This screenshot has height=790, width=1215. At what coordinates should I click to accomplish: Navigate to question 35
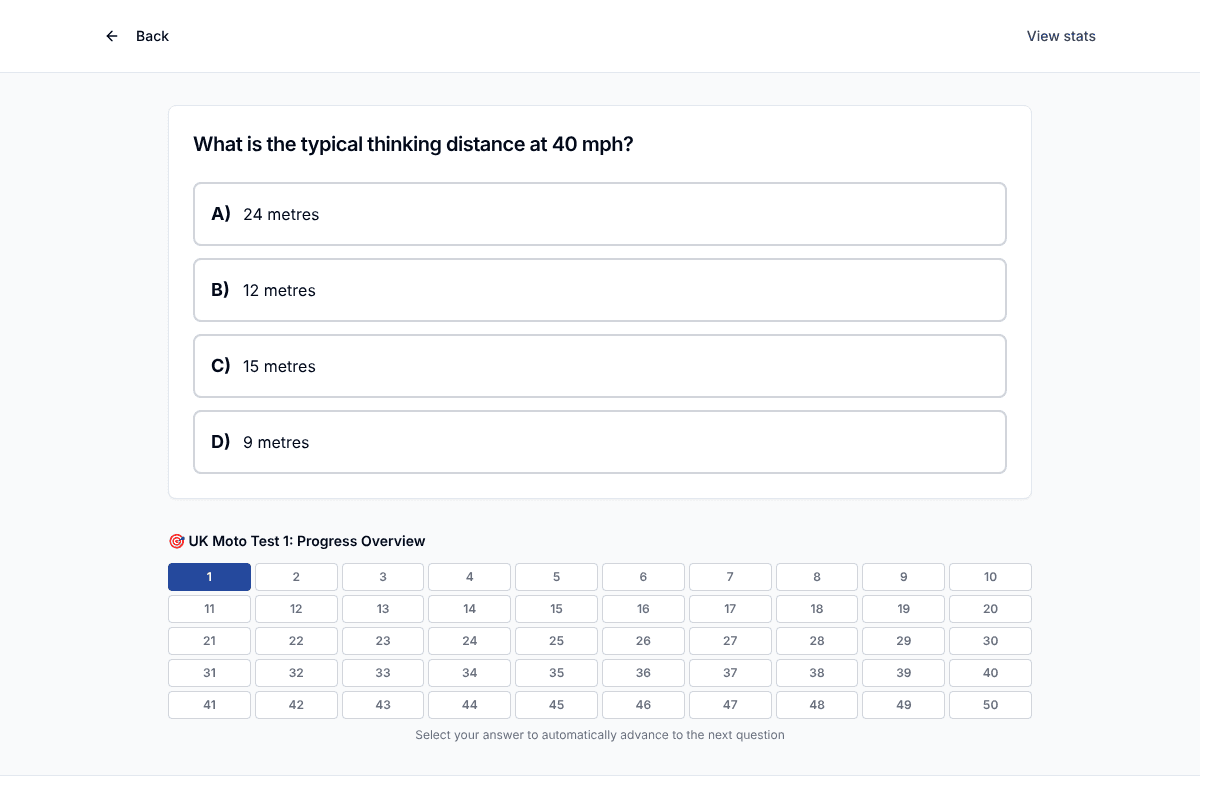[x=556, y=673]
